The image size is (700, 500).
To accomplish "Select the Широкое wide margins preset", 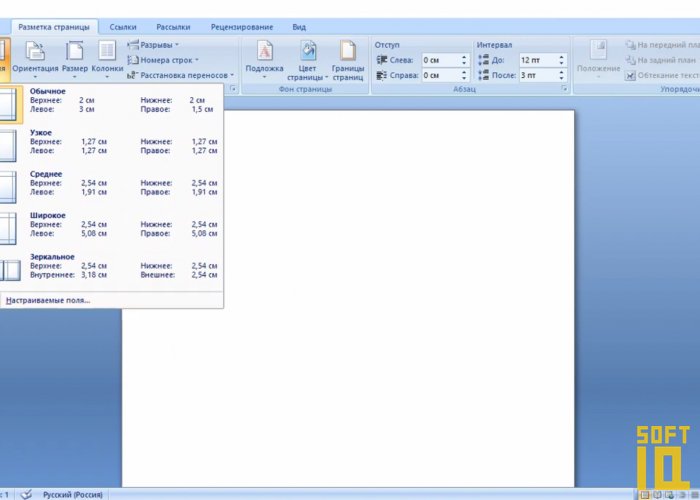I will pos(111,228).
